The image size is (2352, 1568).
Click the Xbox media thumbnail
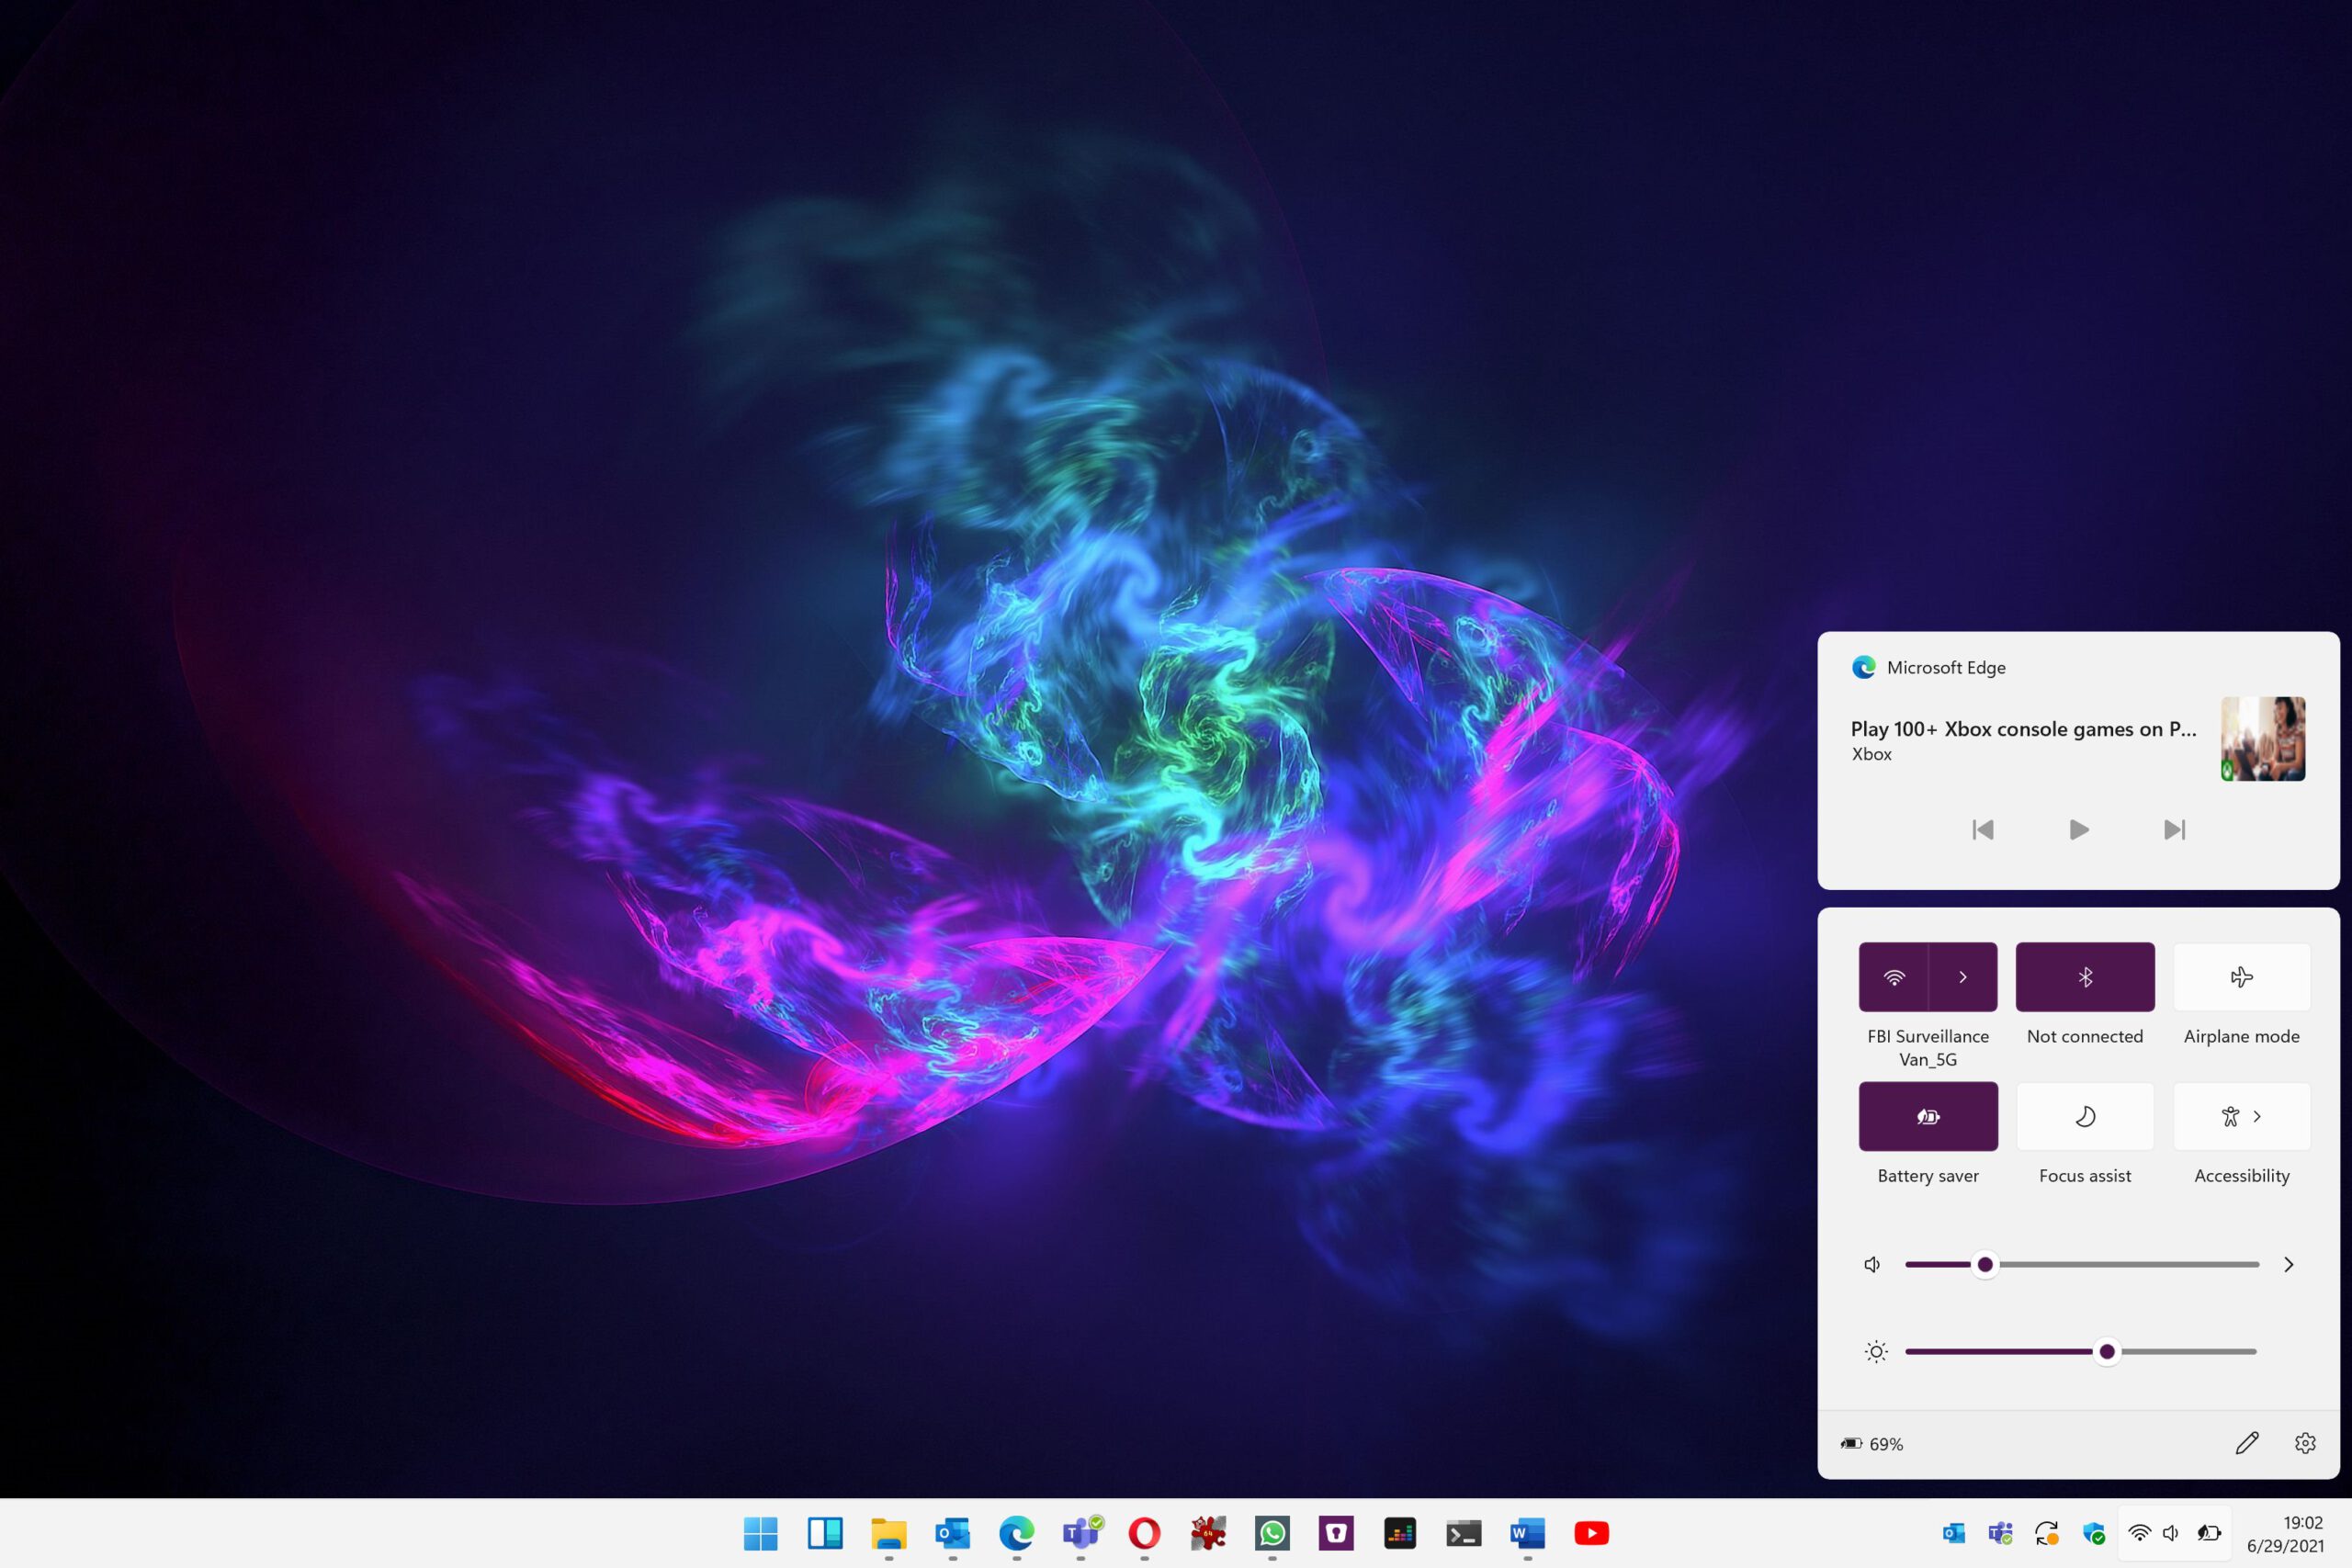pos(2263,739)
